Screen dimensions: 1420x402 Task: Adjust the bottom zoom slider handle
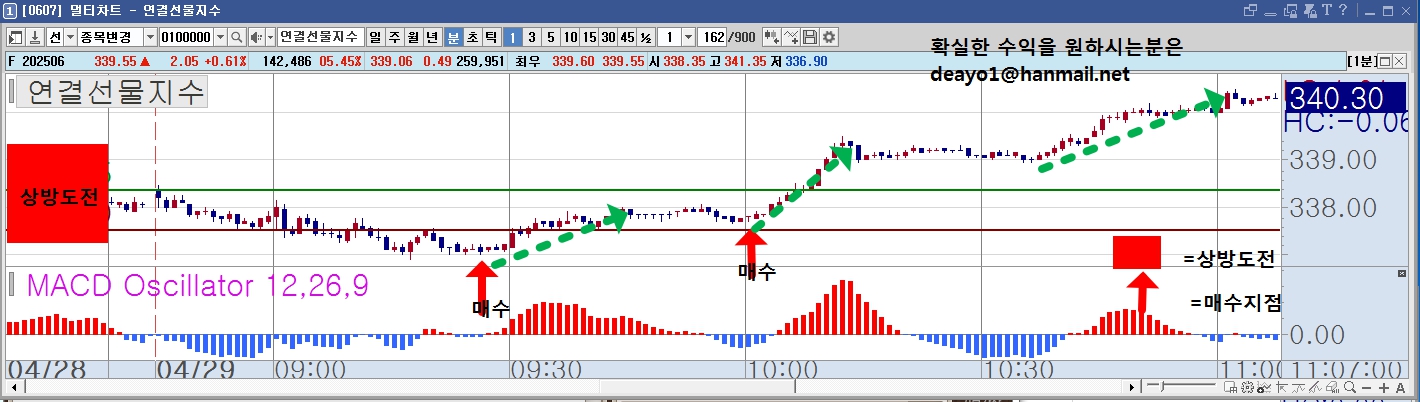pos(1162,387)
